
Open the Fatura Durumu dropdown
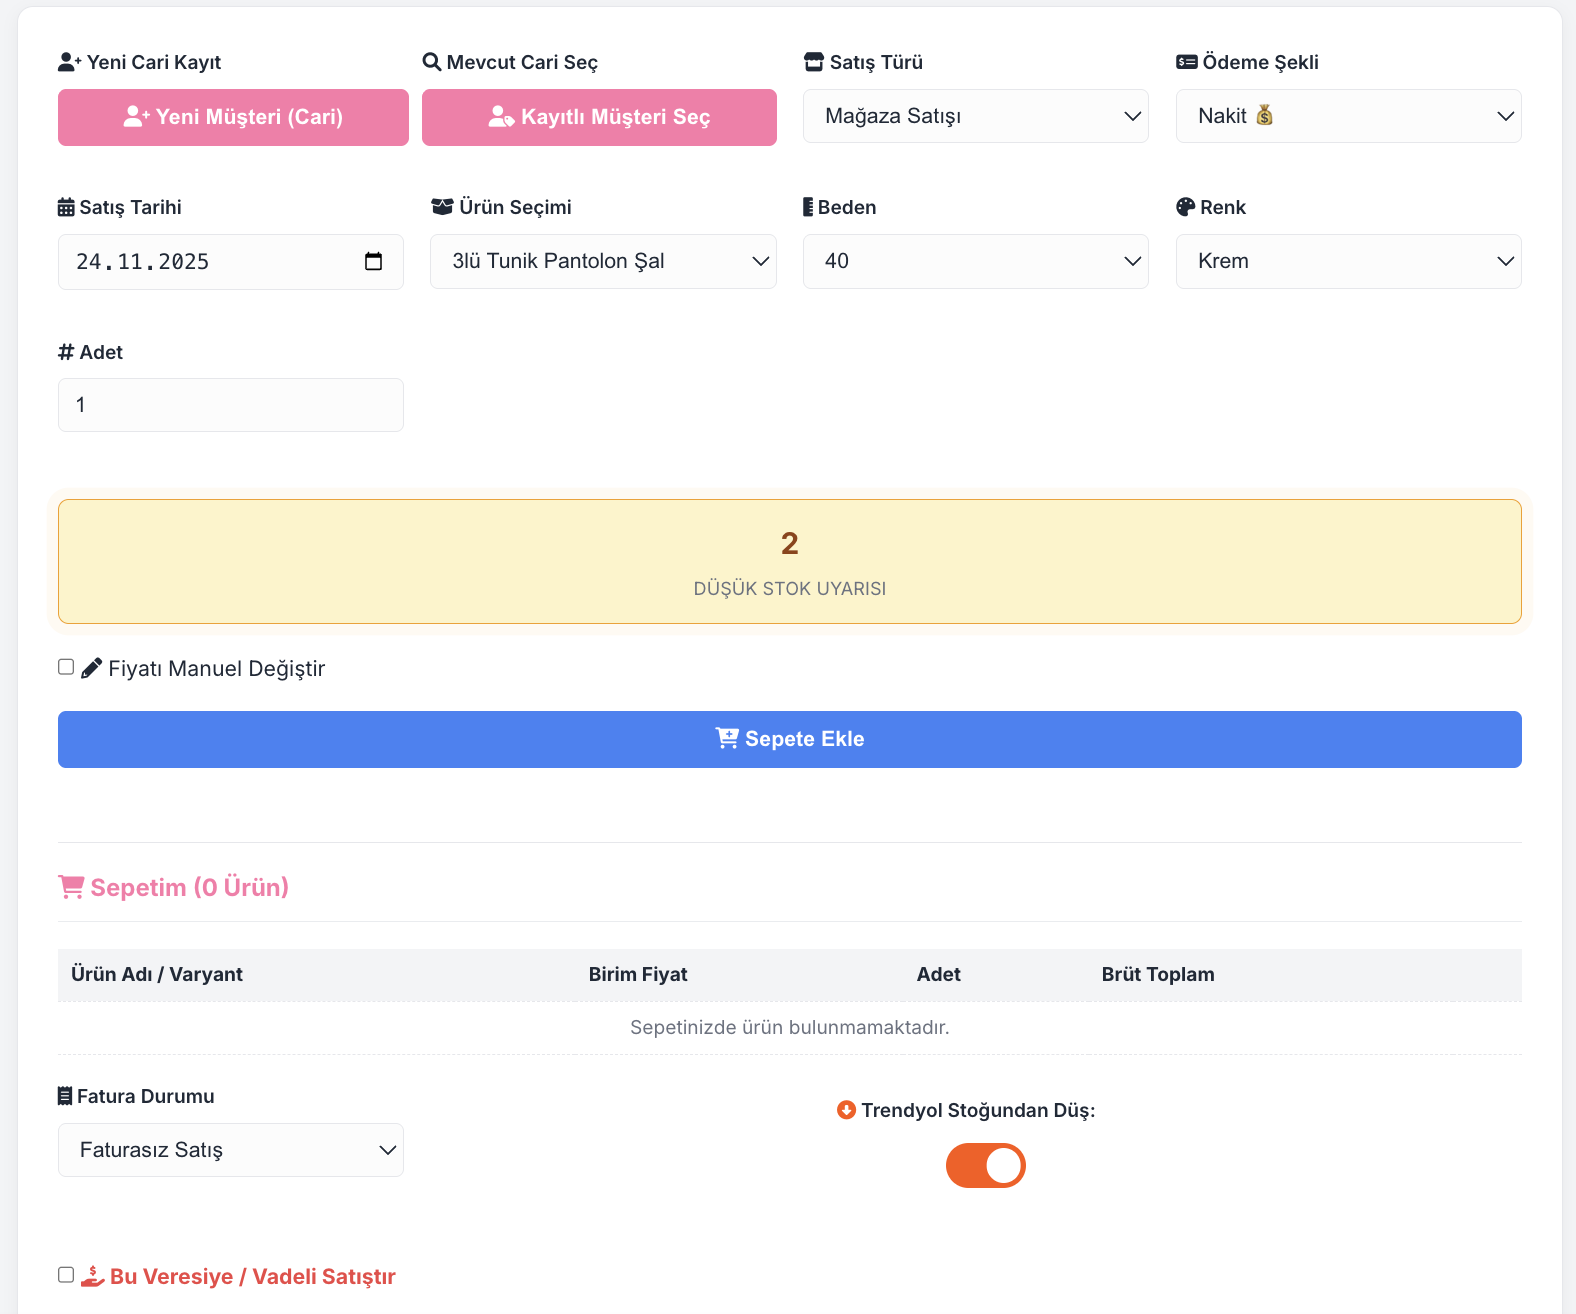pyautogui.click(x=231, y=1150)
